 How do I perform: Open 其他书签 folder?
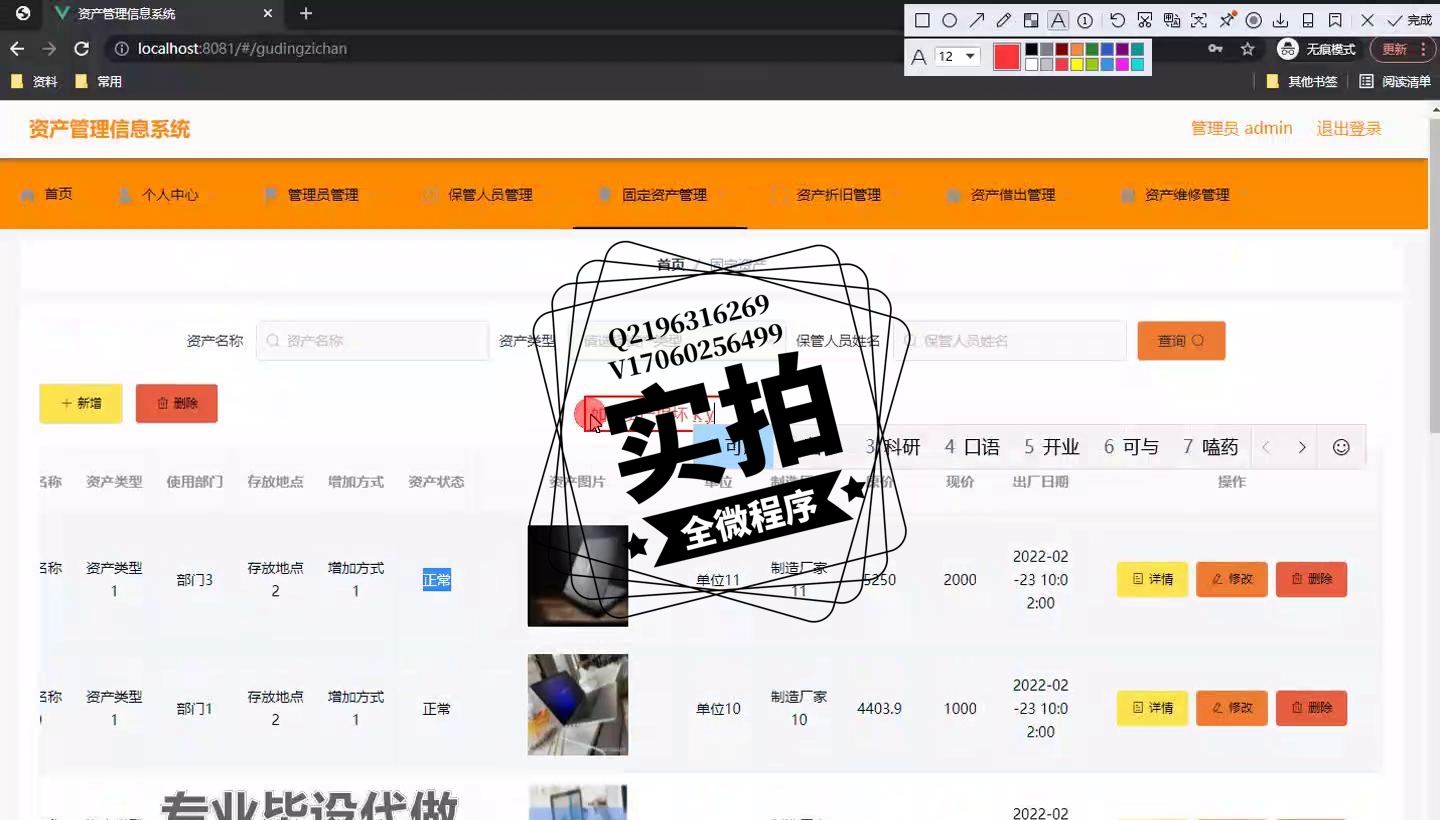1302,82
